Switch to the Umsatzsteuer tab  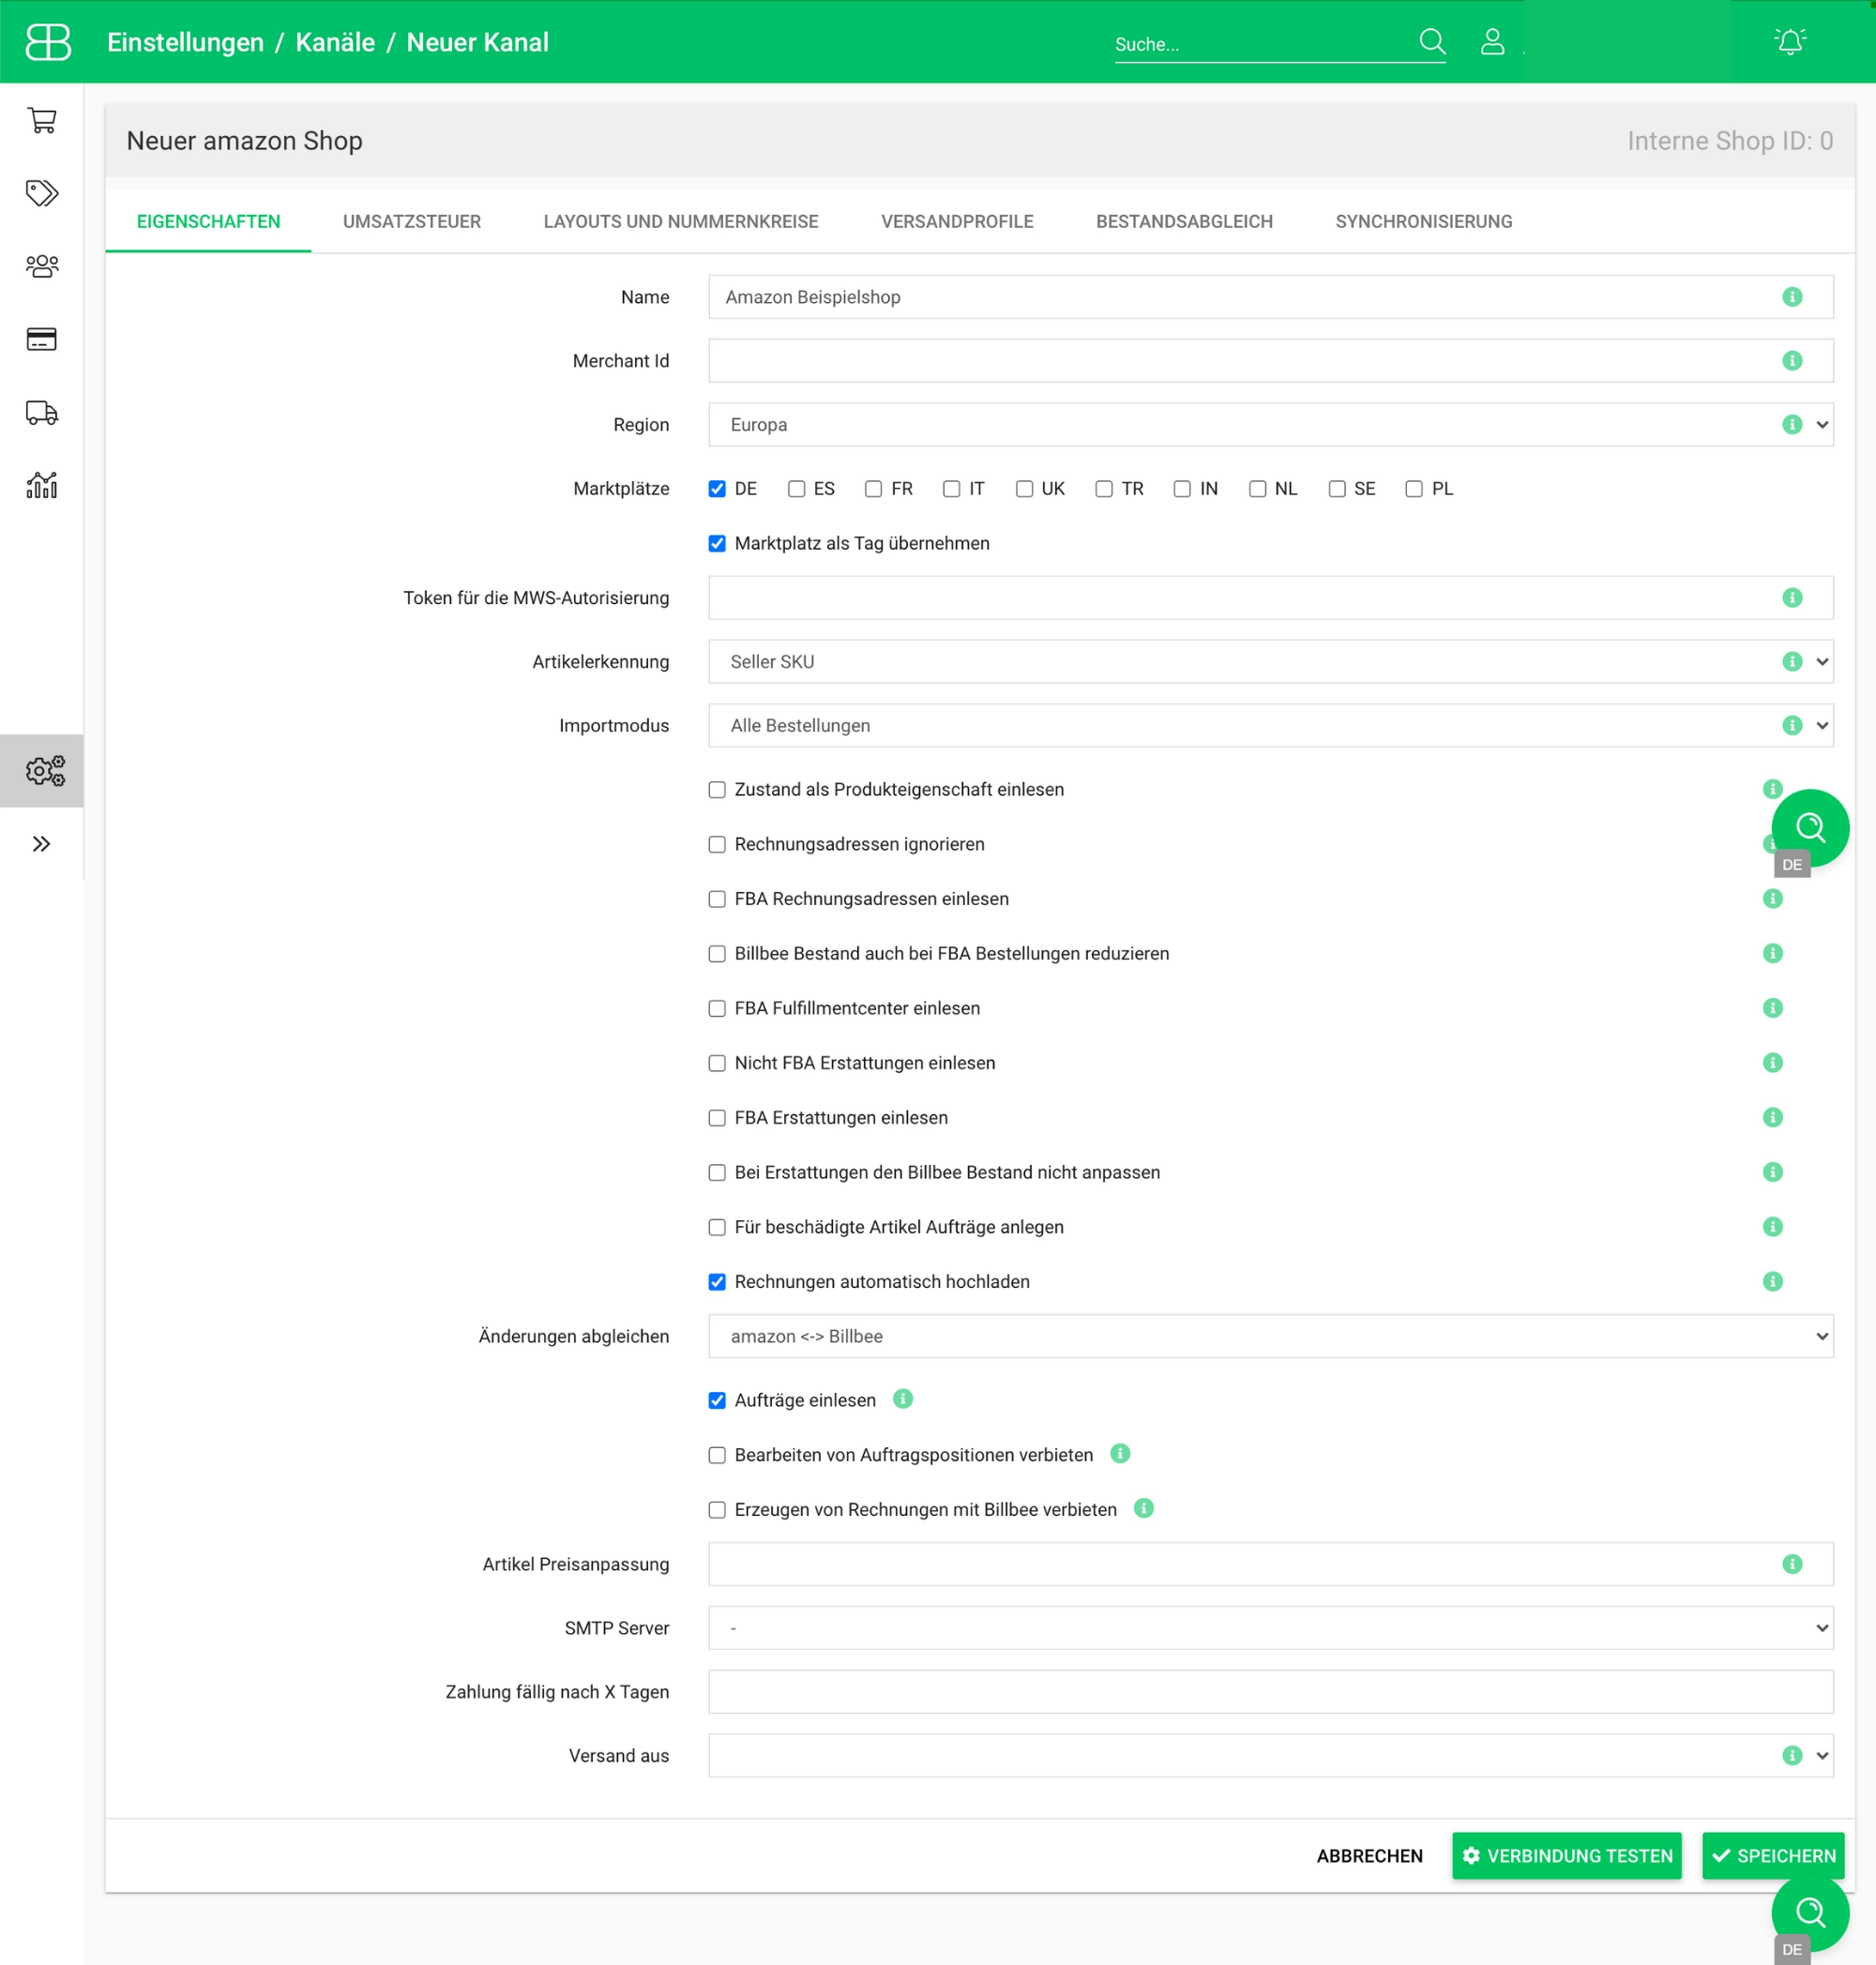(412, 222)
